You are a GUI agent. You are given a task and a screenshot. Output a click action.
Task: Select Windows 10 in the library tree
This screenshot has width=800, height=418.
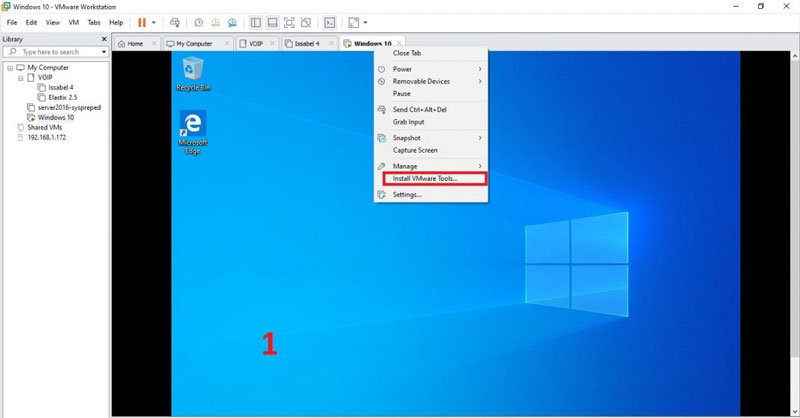tap(56, 117)
